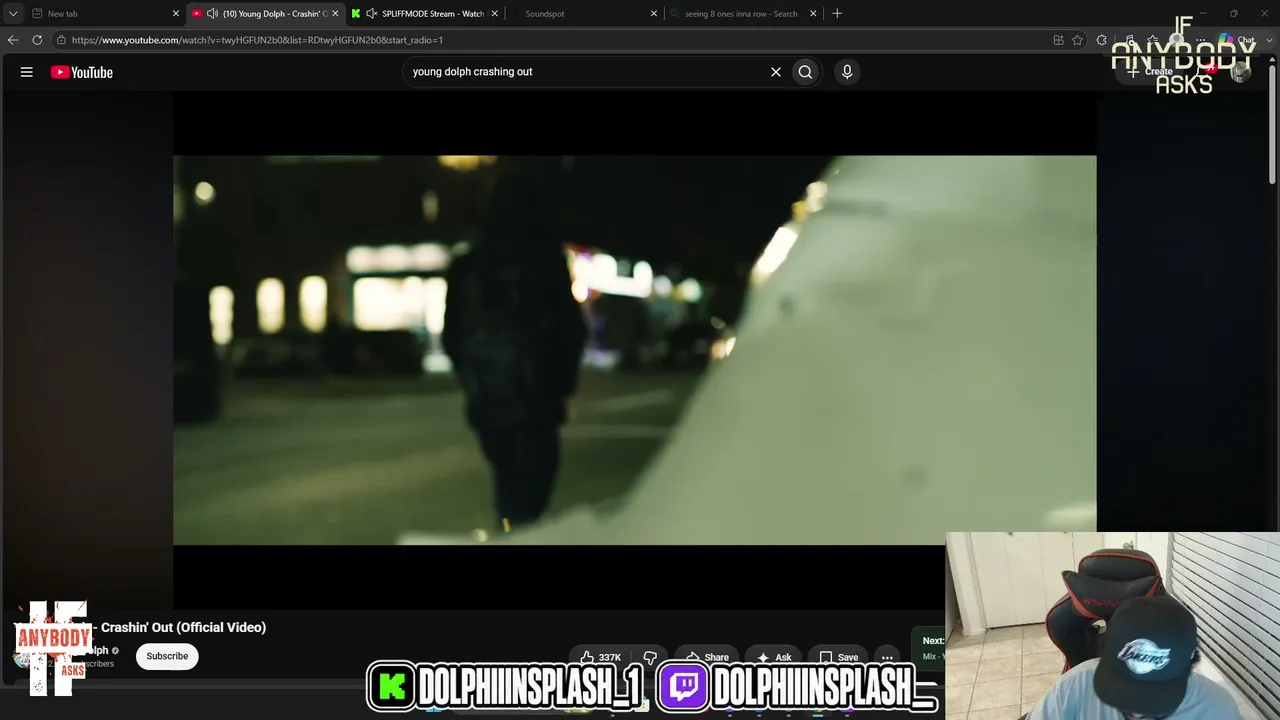1280x720 pixels.
Task: Click the video player to pause
Action: tap(634, 350)
